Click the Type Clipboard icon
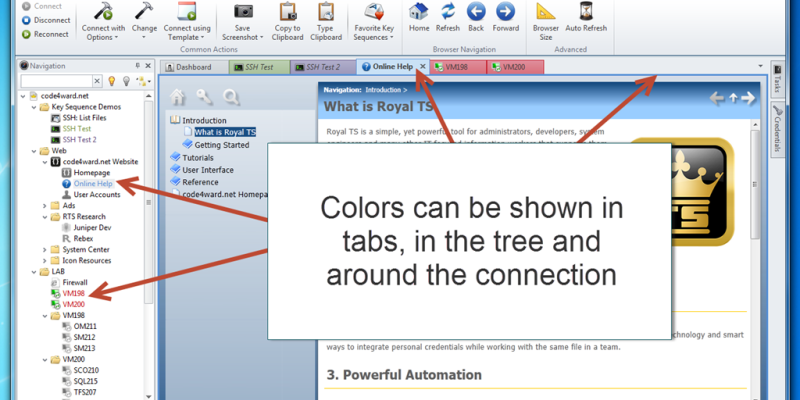 [326, 16]
